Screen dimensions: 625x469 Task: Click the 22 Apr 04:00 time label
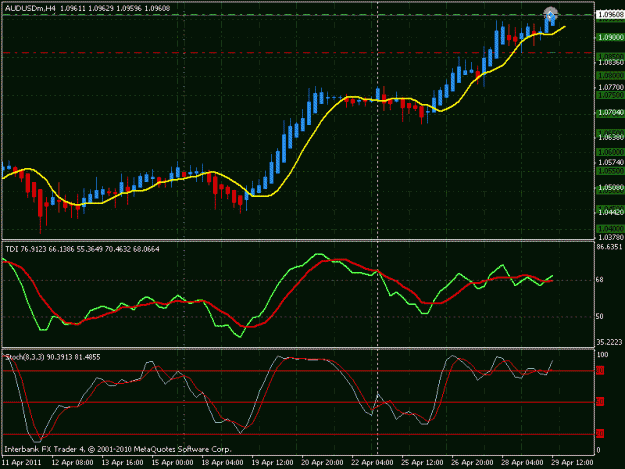(372, 463)
